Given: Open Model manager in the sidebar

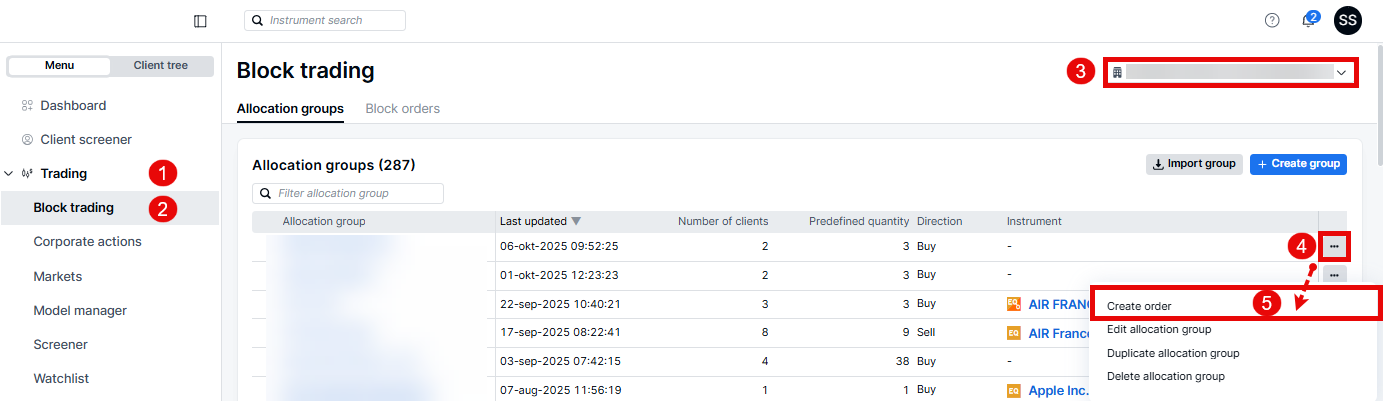Looking at the screenshot, I should [80, 310].
